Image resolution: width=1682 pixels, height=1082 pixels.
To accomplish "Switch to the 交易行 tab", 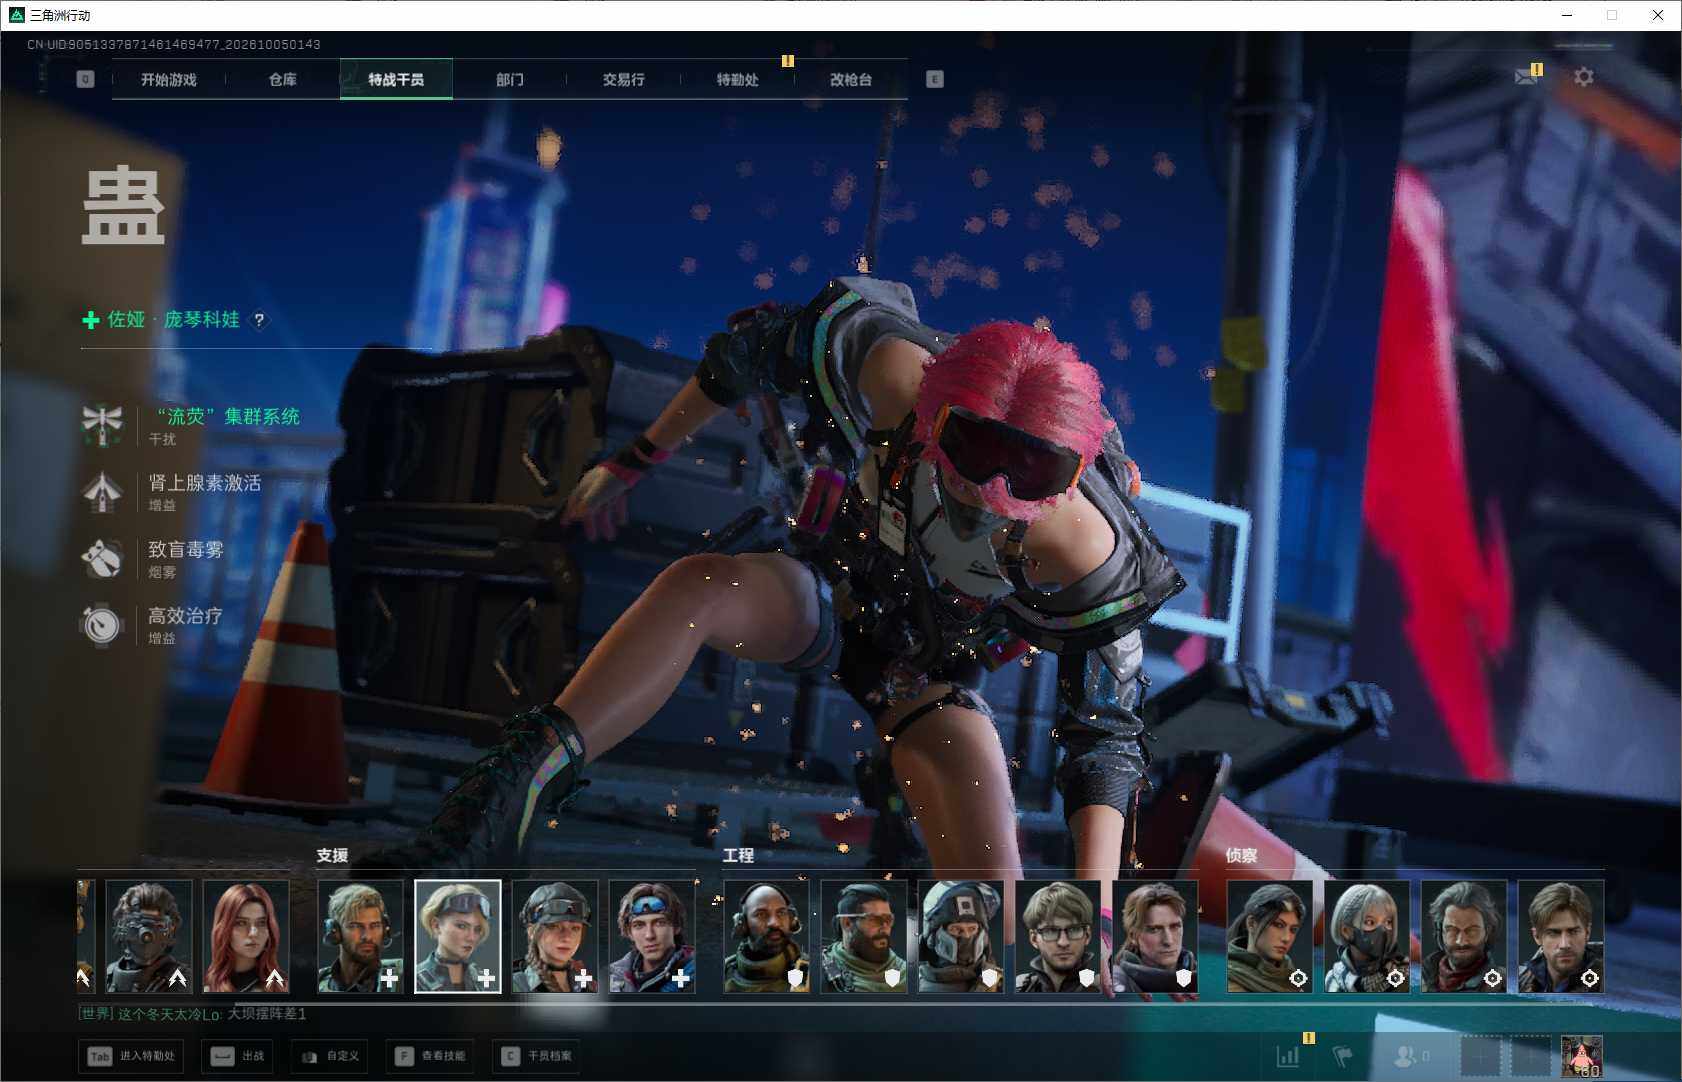I will 624,79.
